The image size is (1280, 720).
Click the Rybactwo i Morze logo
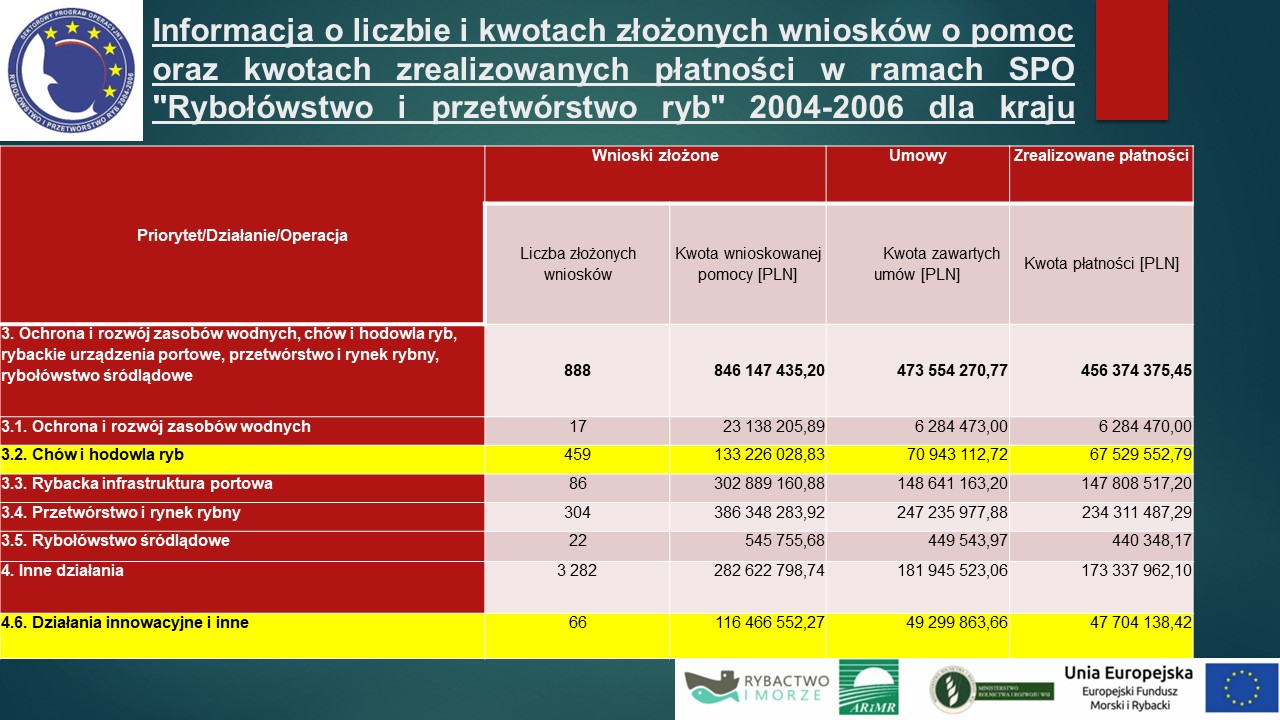(756, 686)
